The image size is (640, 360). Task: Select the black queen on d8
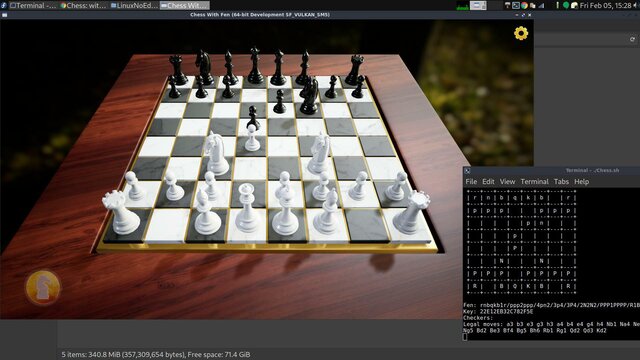click(x=256, y=66)
